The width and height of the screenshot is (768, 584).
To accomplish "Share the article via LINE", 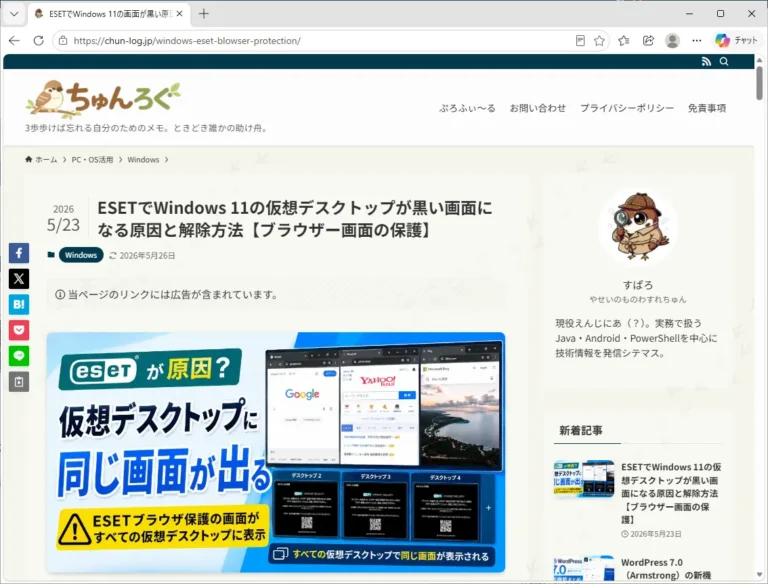I will click(x=19, y=356).
